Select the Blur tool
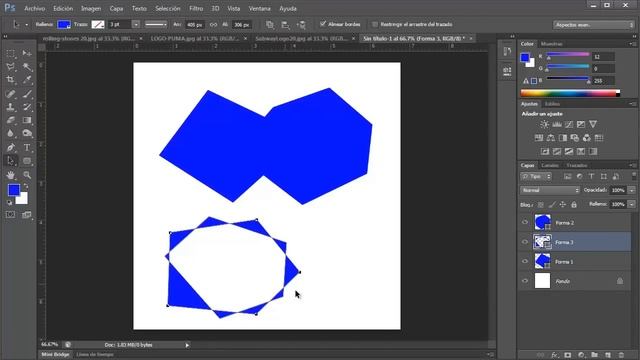The width and height of the screenshot is (640, 360). tap(11, 133)
